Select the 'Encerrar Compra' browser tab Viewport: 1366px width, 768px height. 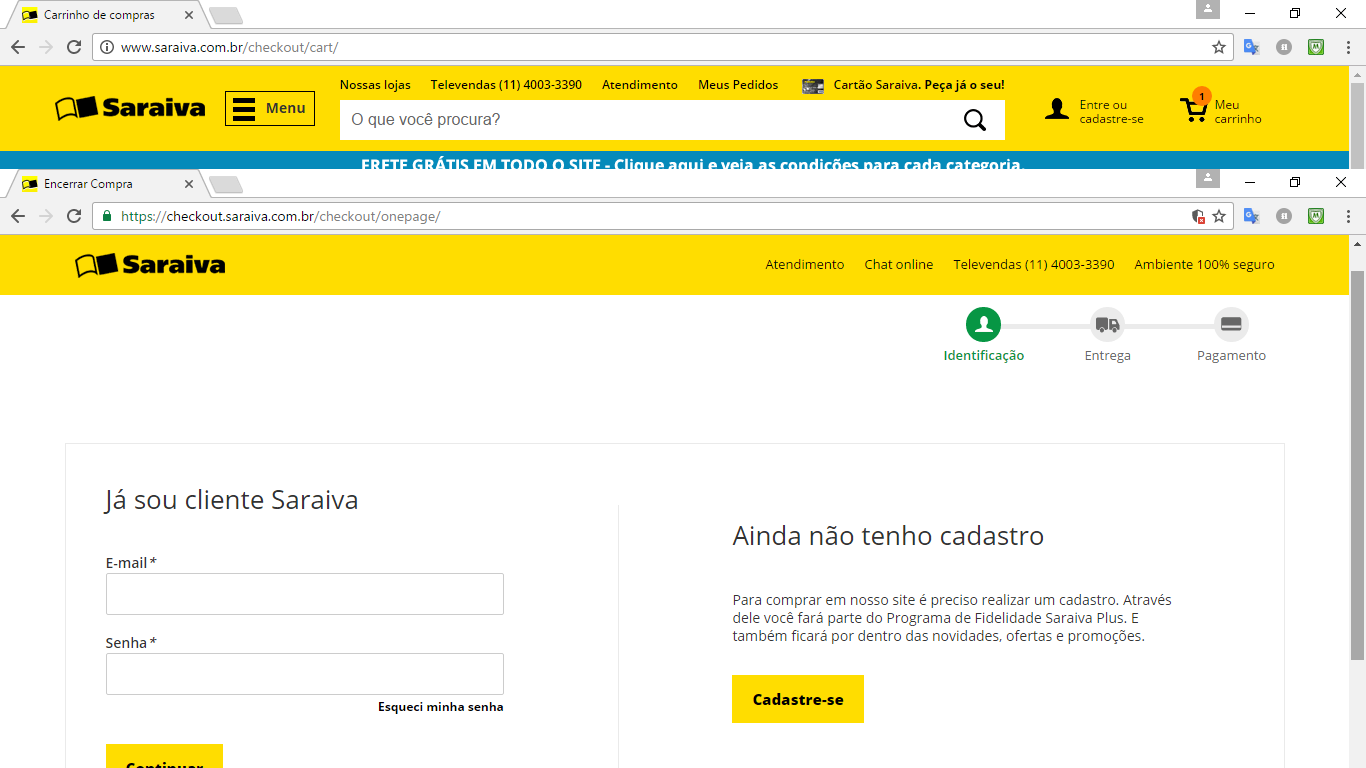pos(105,184)
